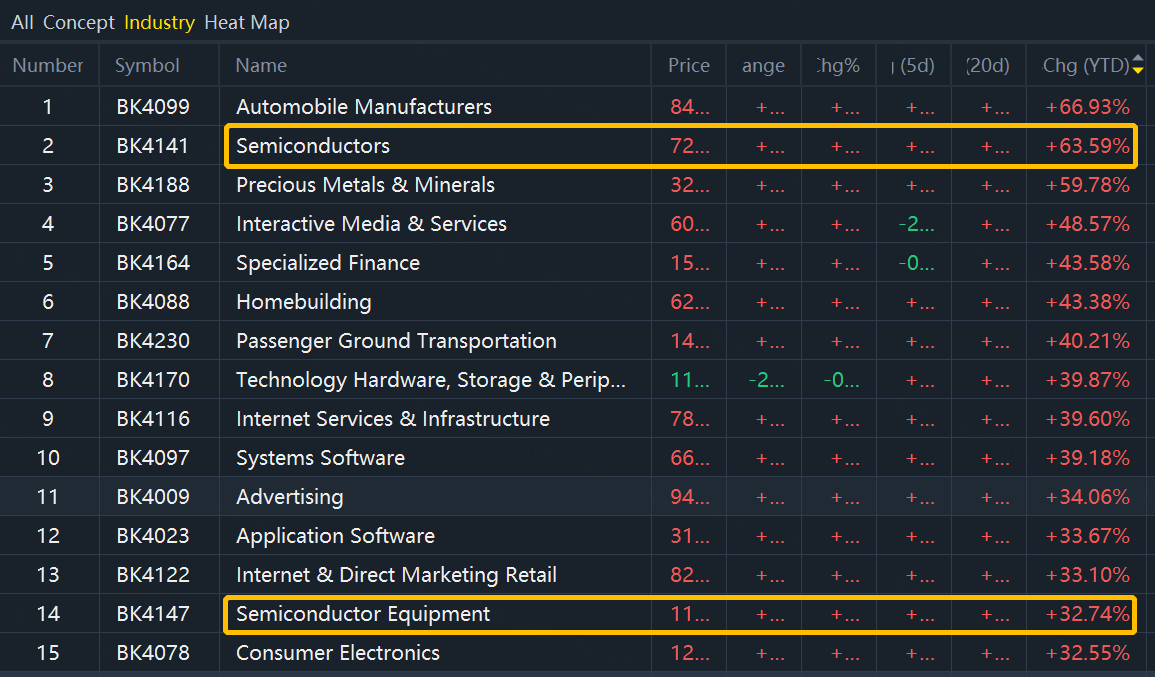The width and height of the screenshot is (1155, 677).
Task: Select the Industry tab
Action: (159, 22)
